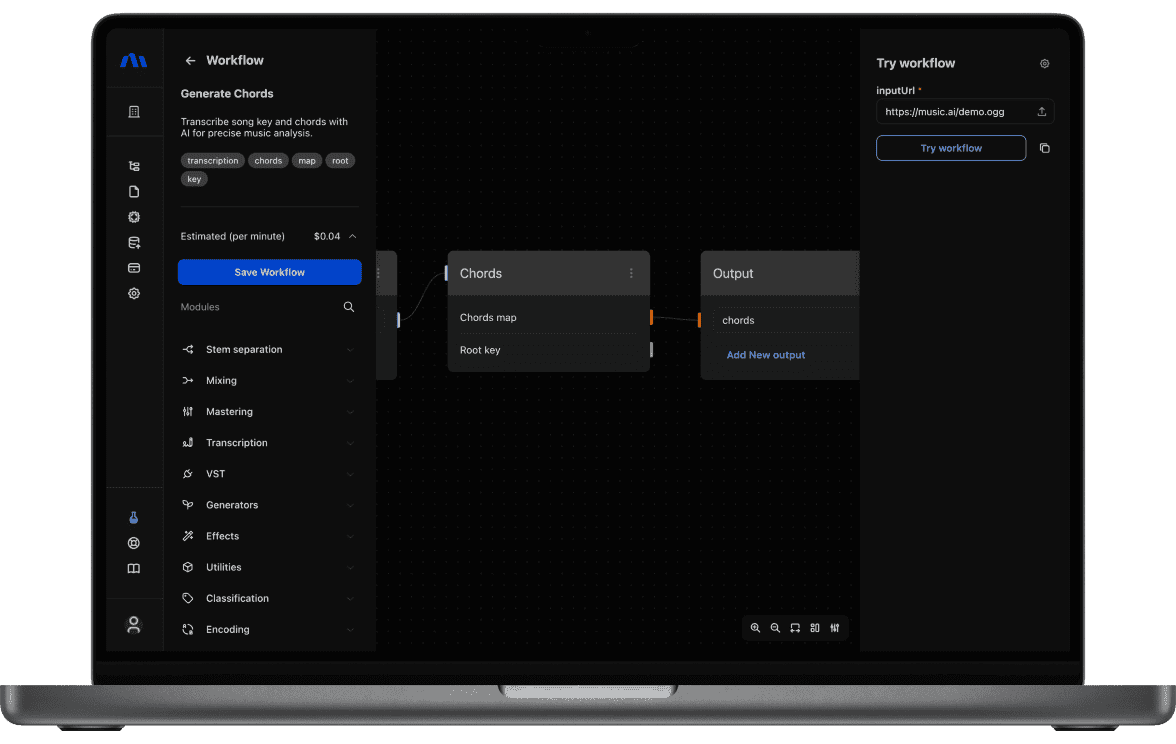Viewport: 1176px width, 744px height.
Task: Open the documentation book icon in the sidebar
Action: click(133, 569)
